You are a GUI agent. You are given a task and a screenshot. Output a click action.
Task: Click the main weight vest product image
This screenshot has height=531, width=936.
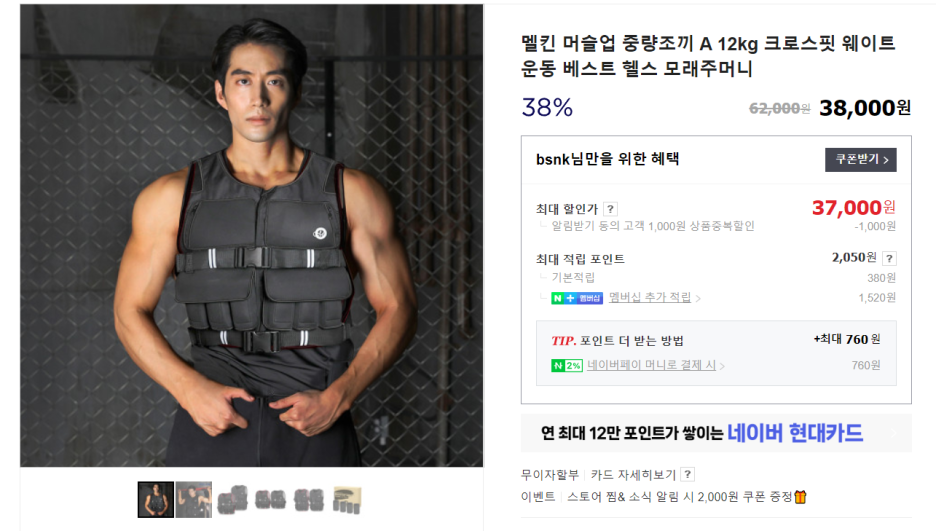(251, 236)
